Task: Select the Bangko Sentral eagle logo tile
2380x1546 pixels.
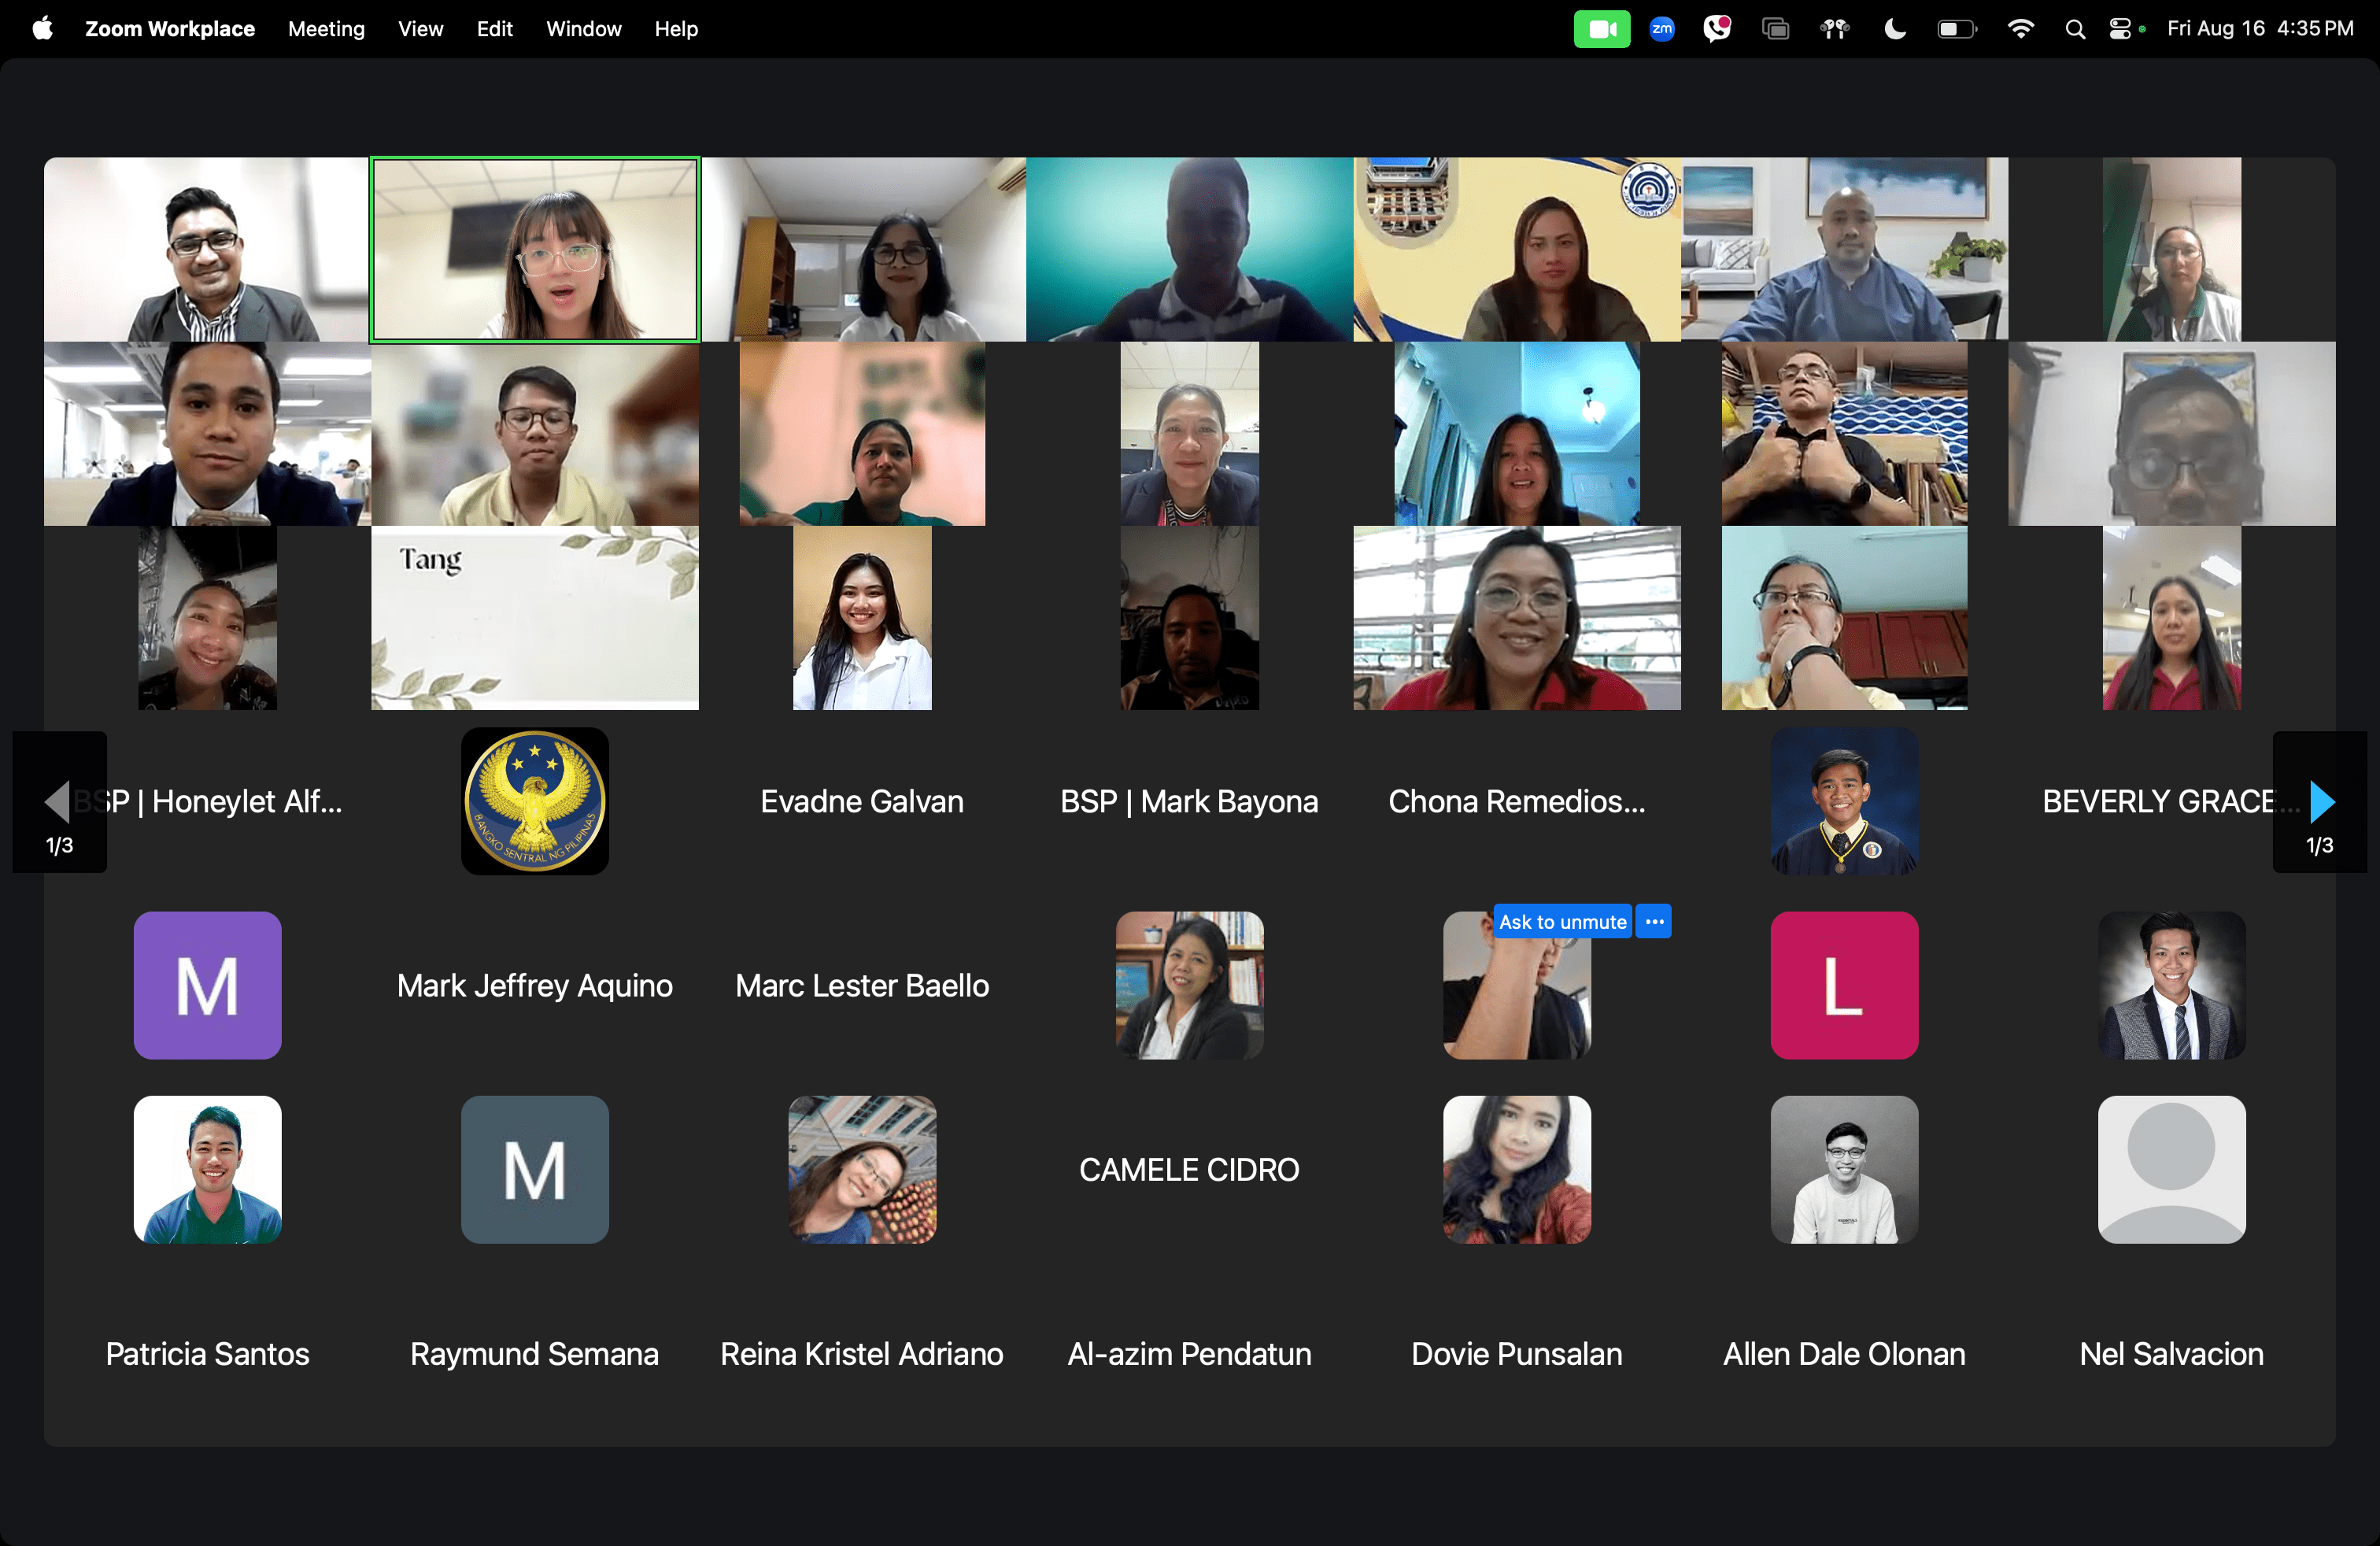Action: click(534, 801)
